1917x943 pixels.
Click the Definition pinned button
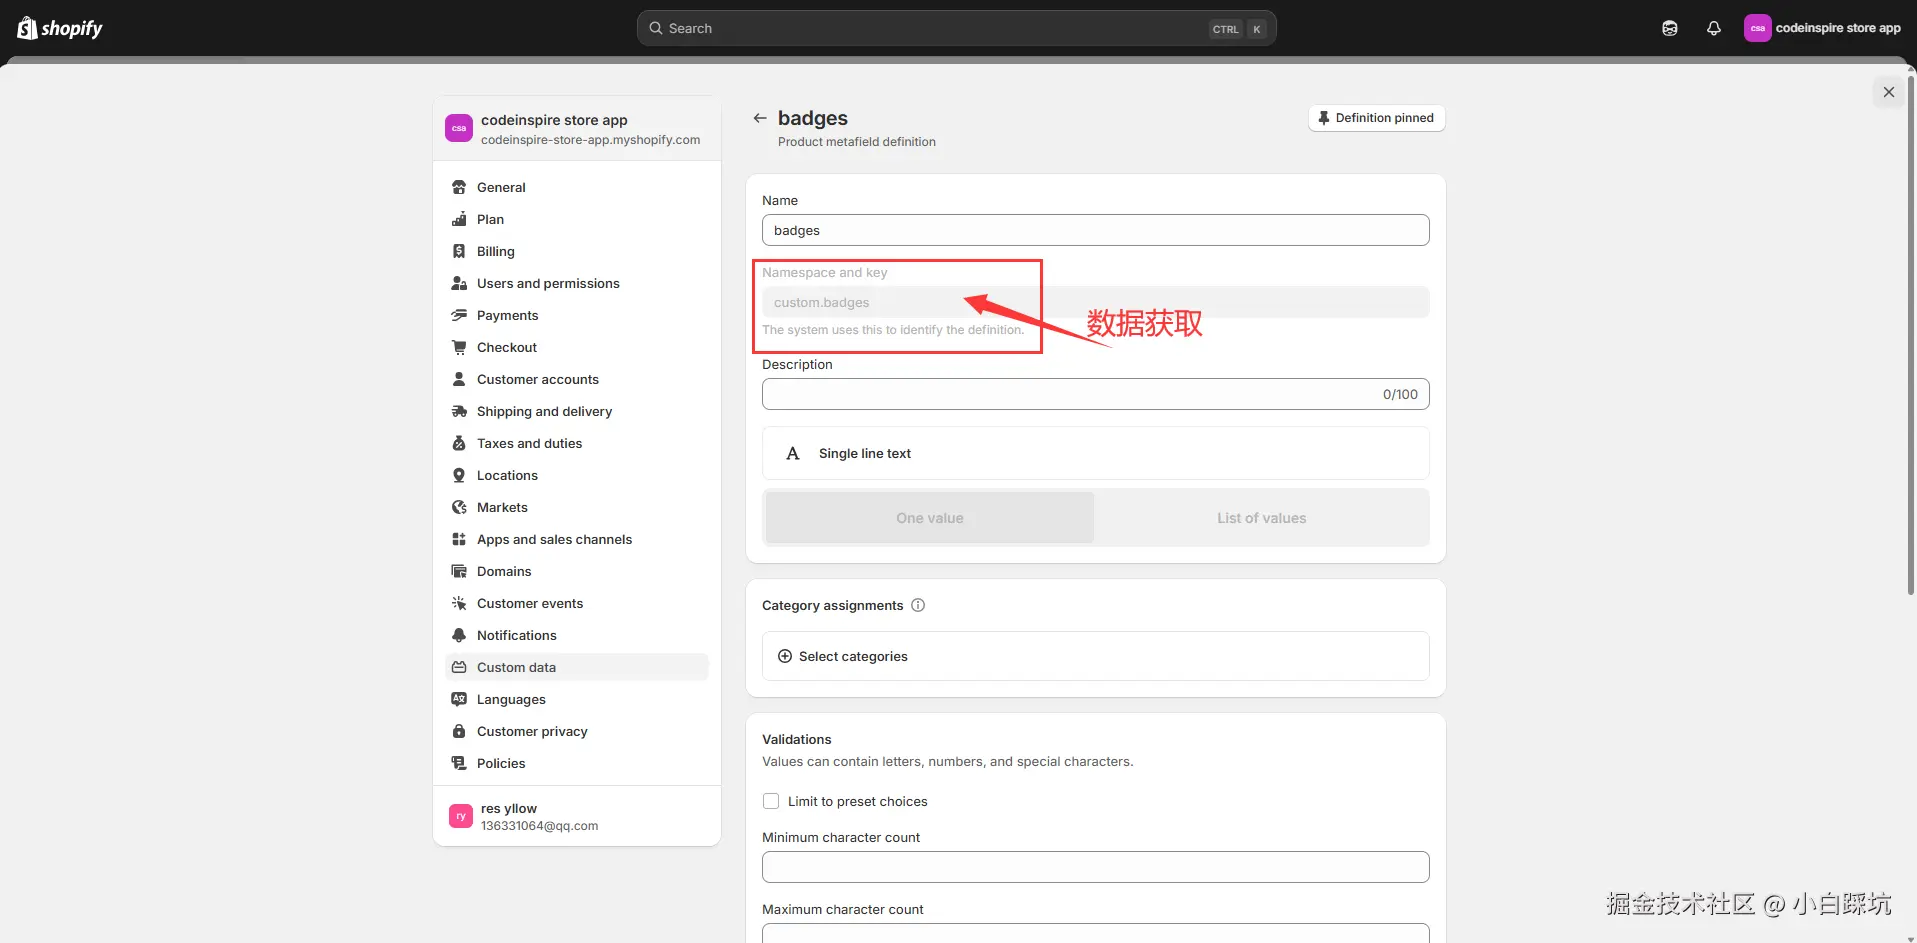pyautogui.click(x=1376, y=118)
